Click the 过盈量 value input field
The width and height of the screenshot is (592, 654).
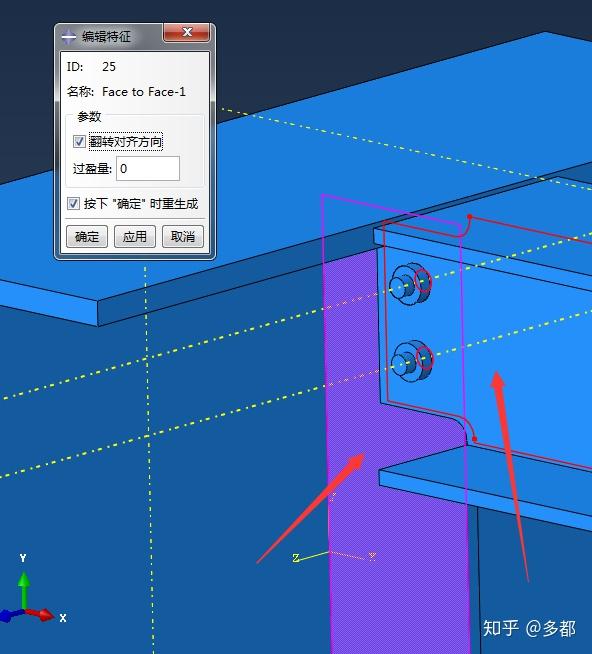pyautogui.click(x=148, y=169)
